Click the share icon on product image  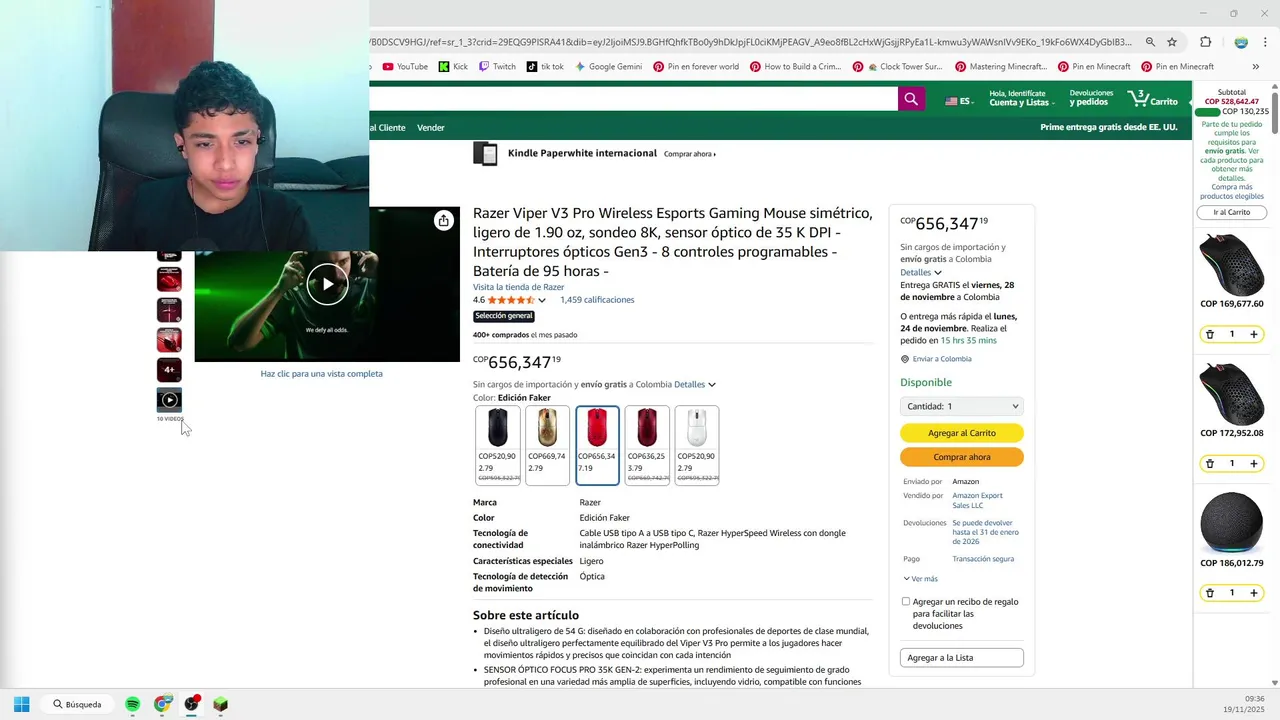[x=443, y=221]
